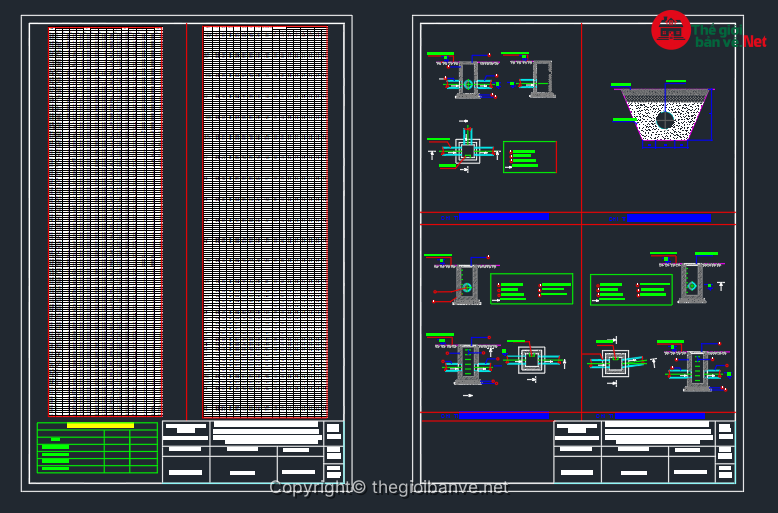
Task: Click the title block of the right sheet
Action: (644, 451)
